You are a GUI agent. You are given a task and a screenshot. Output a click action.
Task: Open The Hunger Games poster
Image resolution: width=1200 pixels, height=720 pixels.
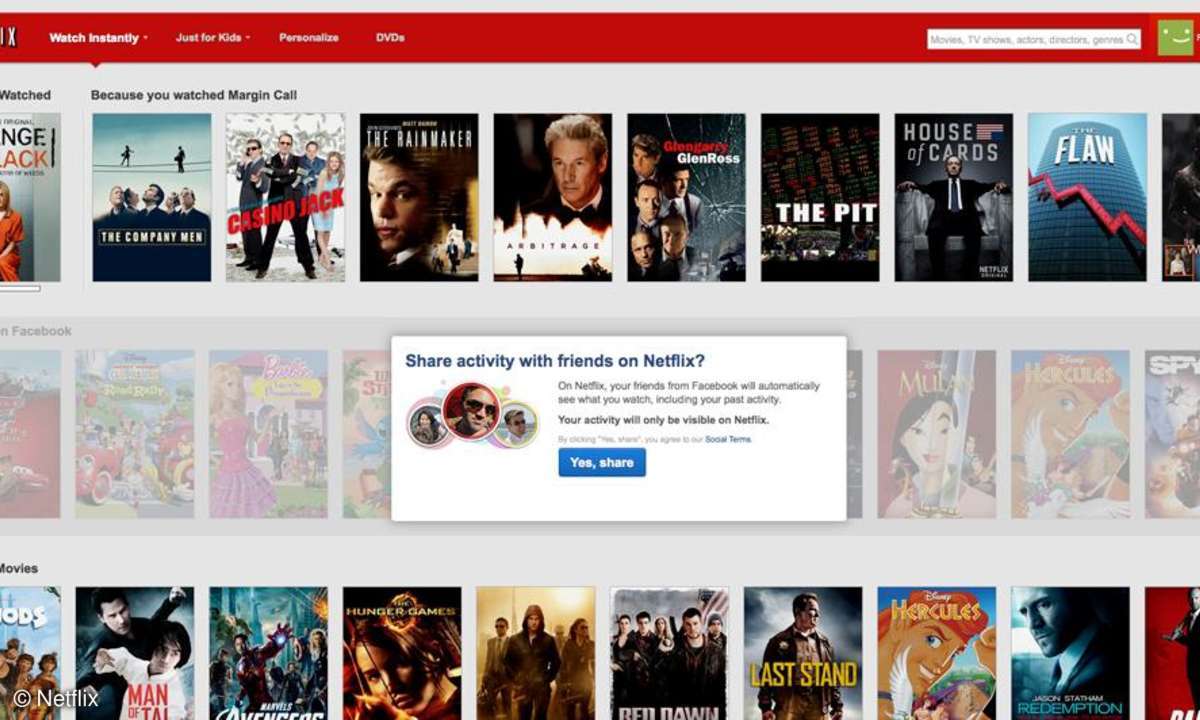[402, 653]
